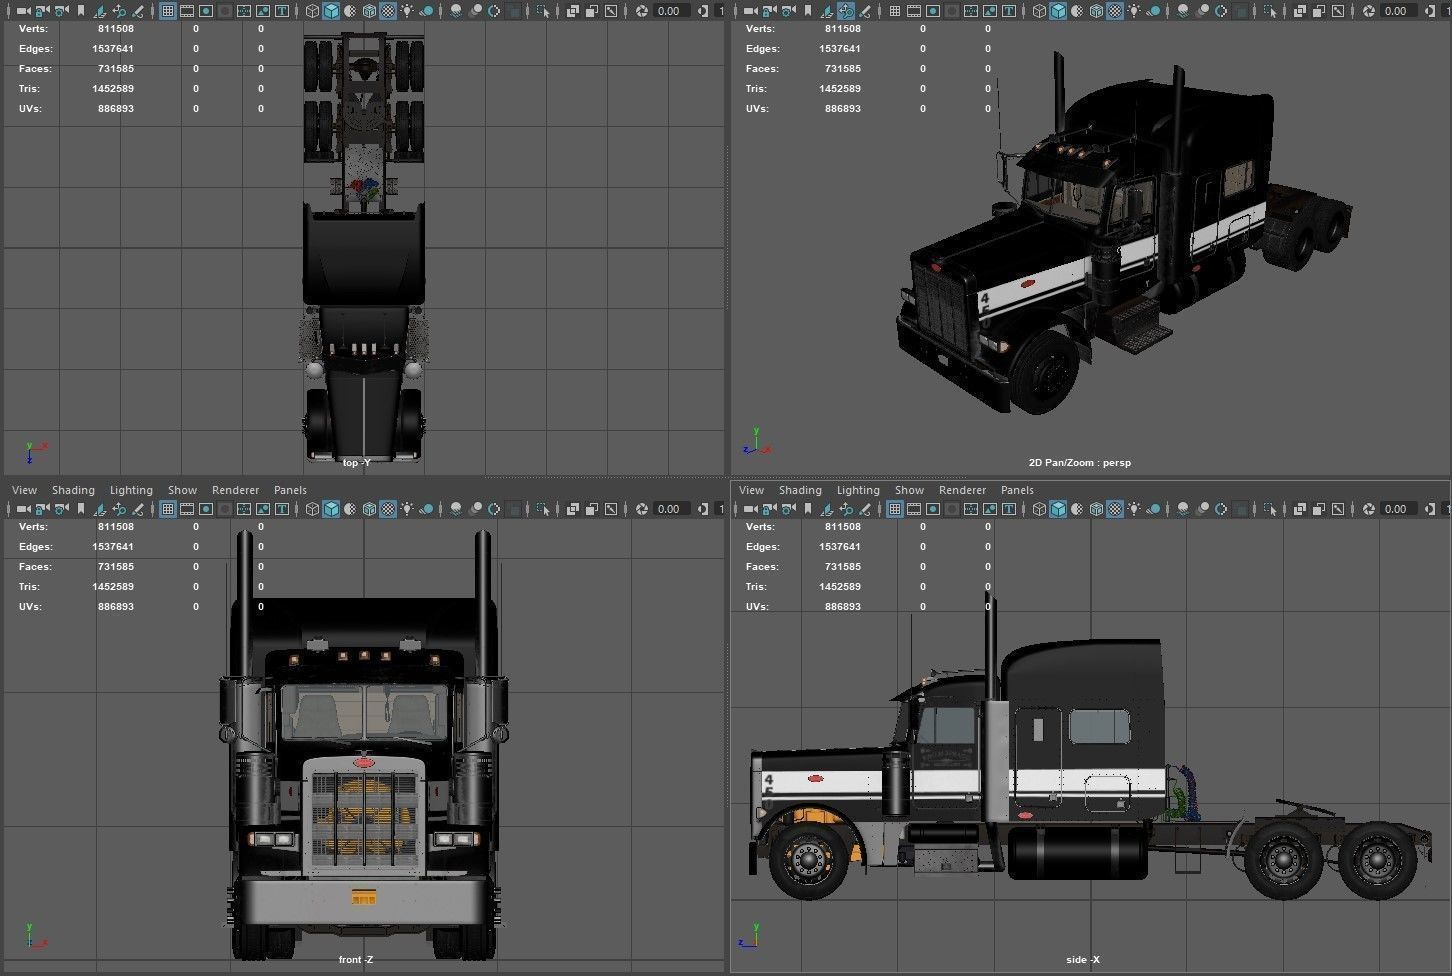Image resolution: width=1452 pixels, height=976 pixels.
Task: Open the Lighting menu in the front panel
Action: click(131, 490)
